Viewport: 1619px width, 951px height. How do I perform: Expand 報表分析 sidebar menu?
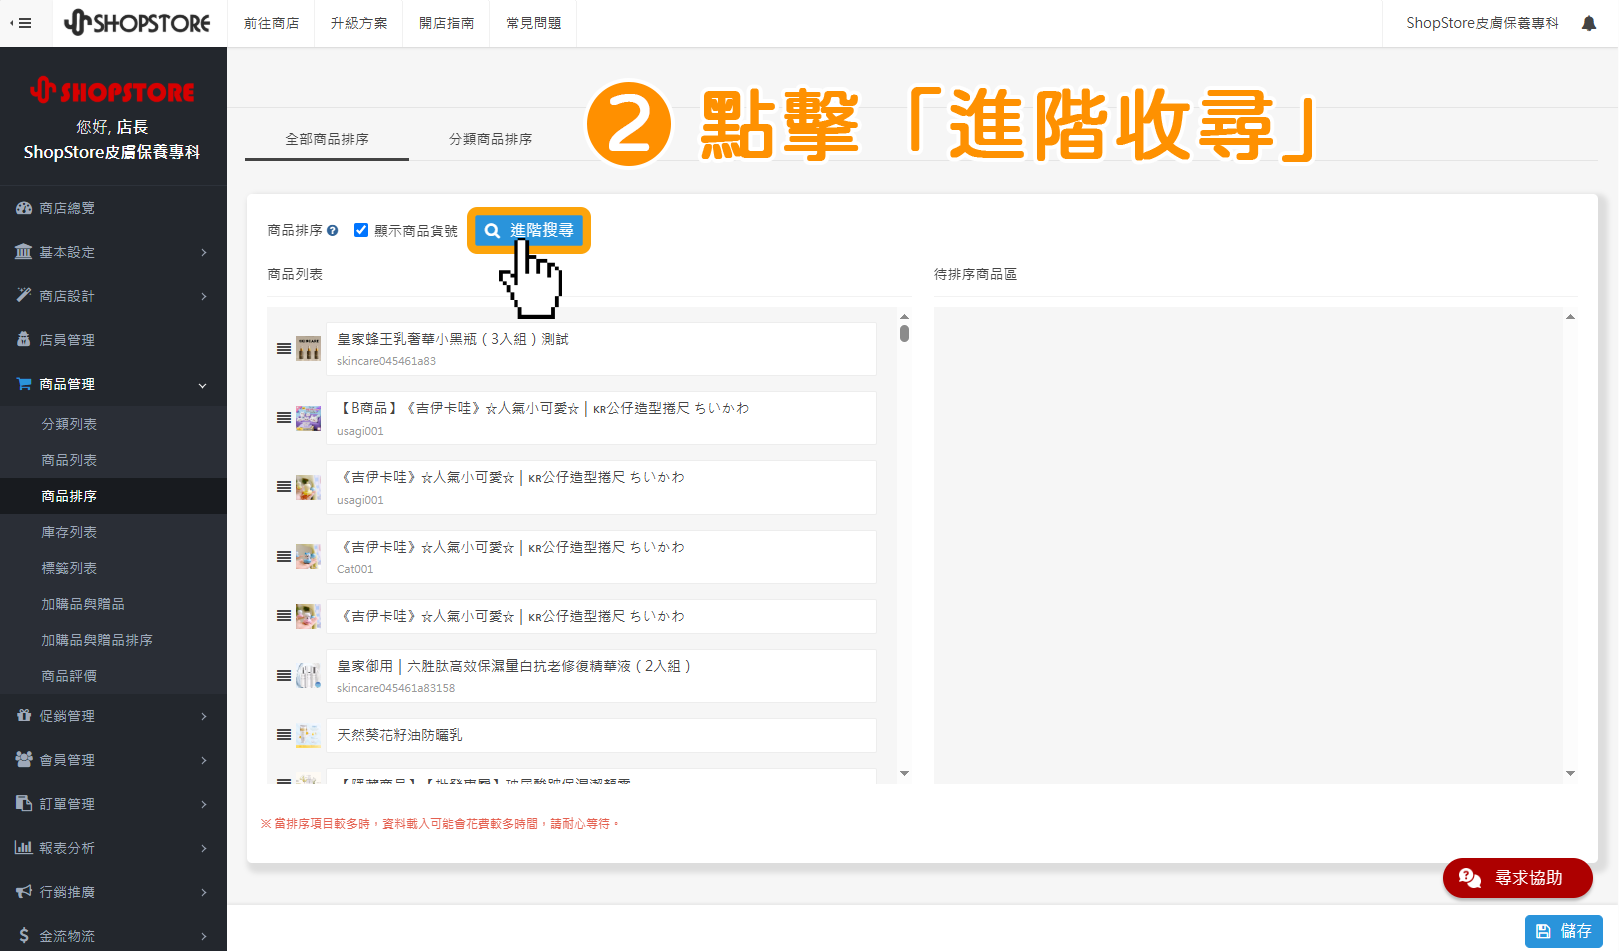[204, 848]
